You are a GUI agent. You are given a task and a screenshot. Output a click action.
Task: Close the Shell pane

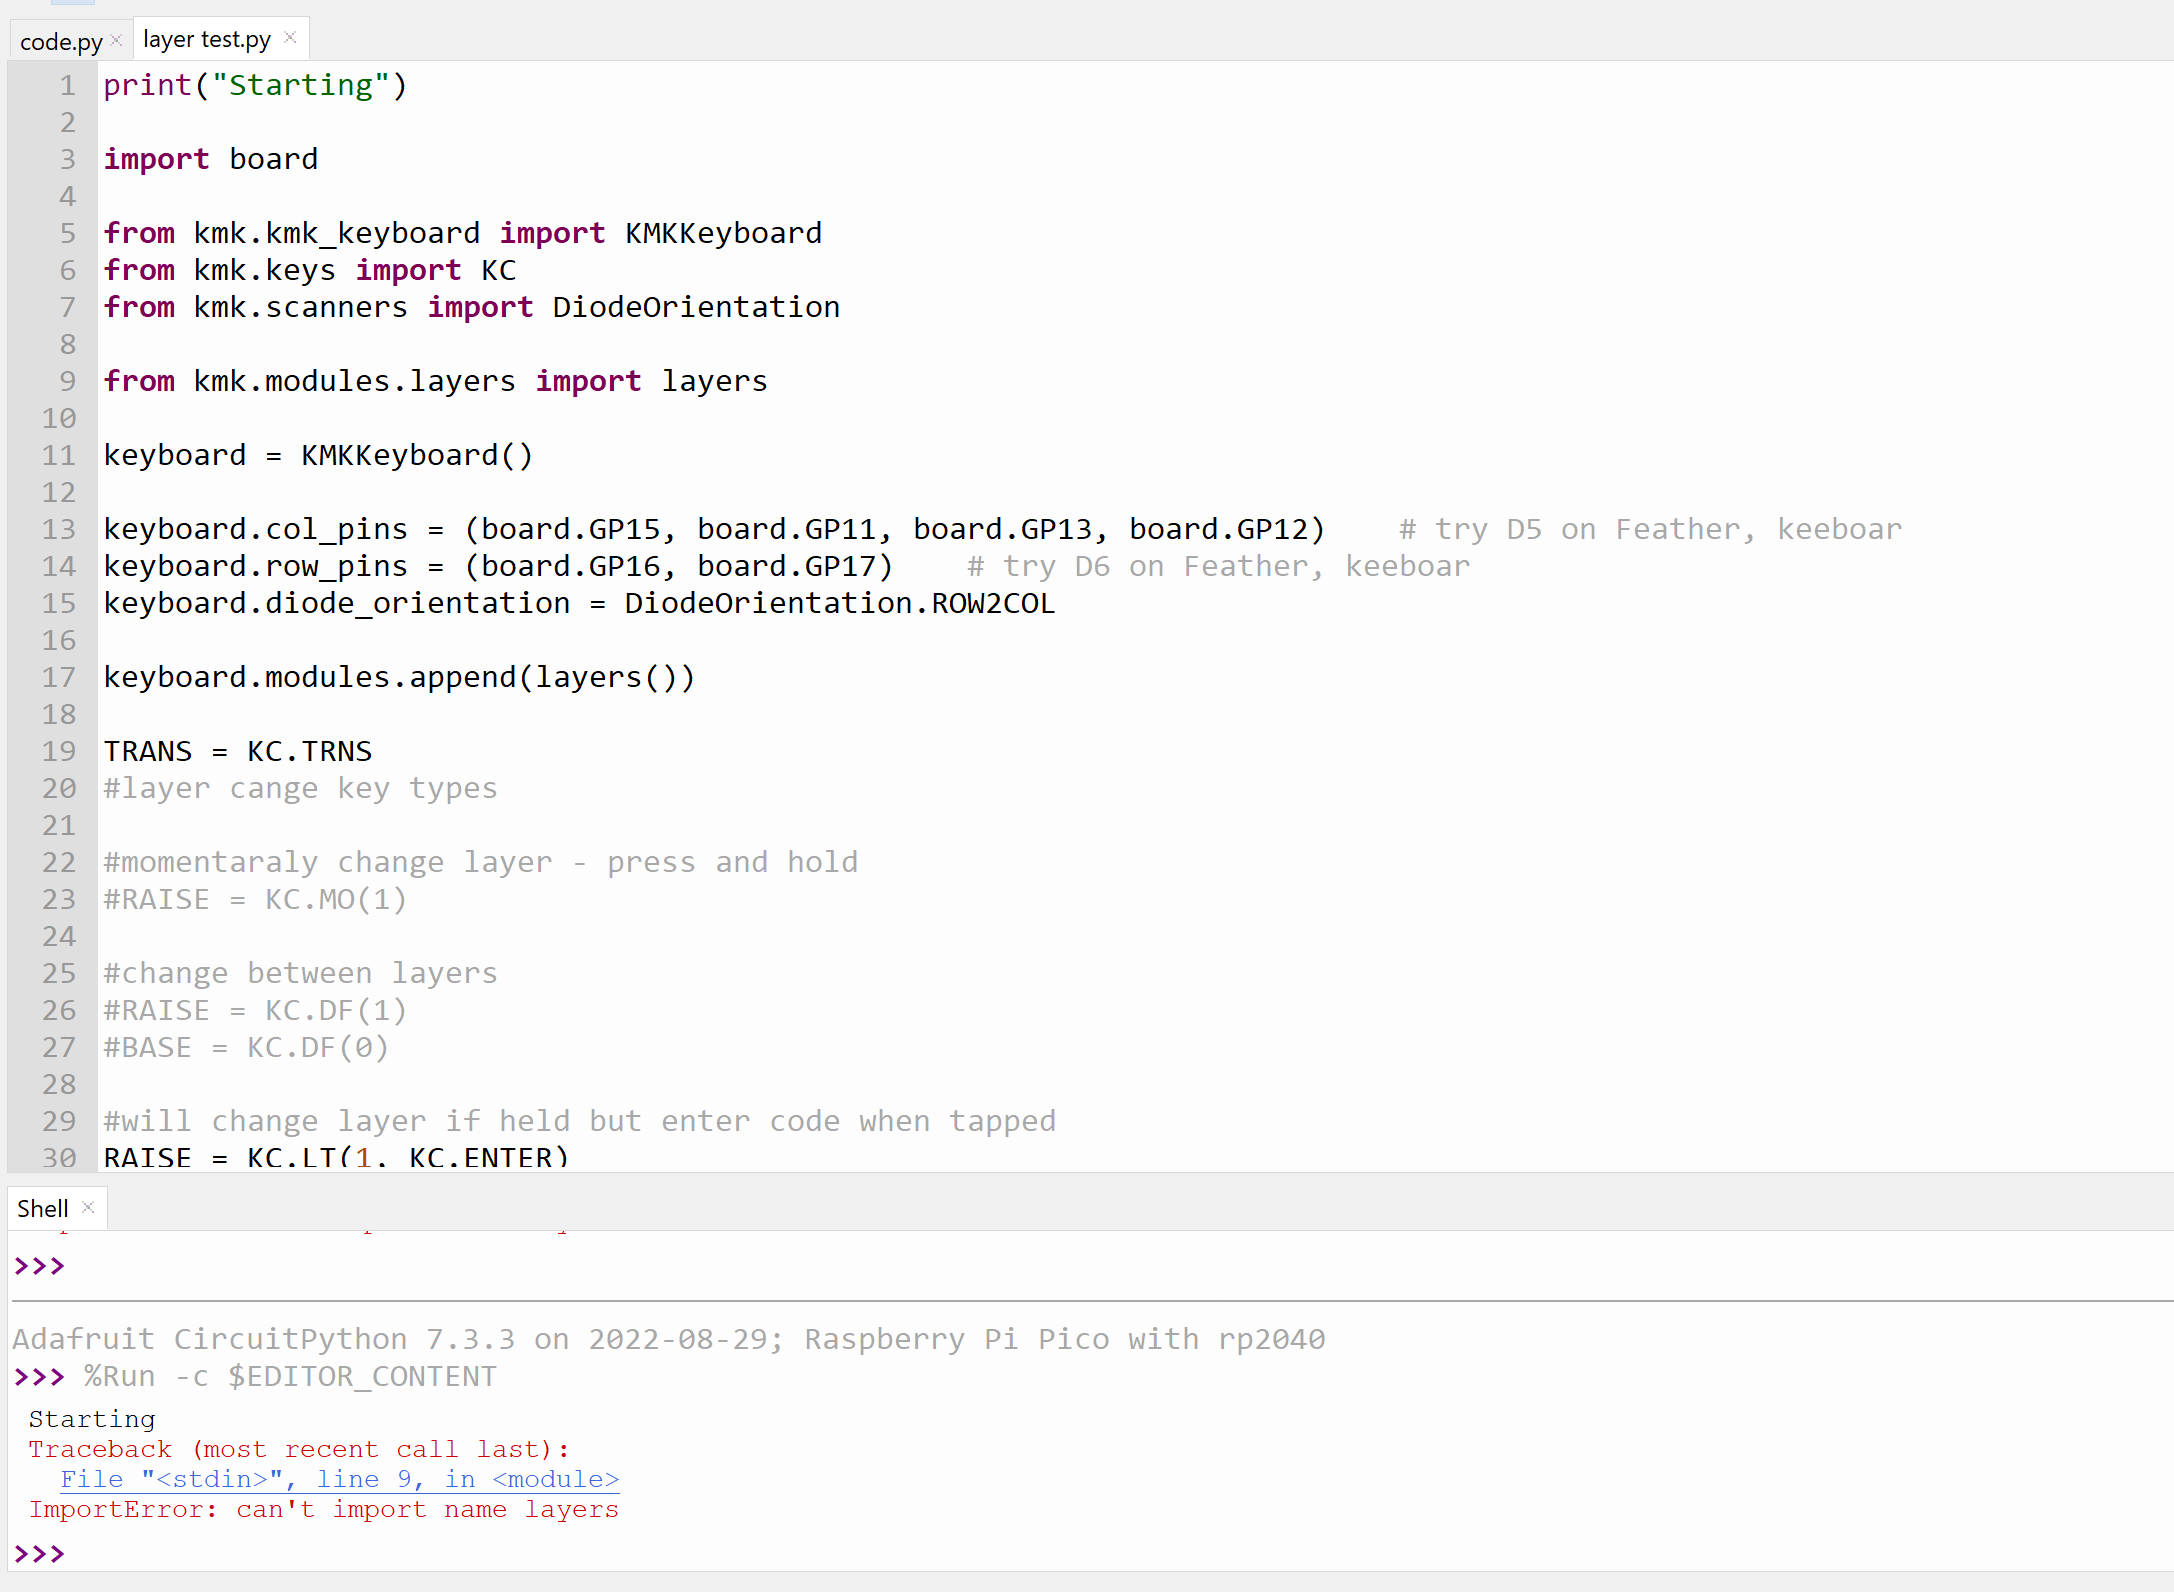(87, 1206)
